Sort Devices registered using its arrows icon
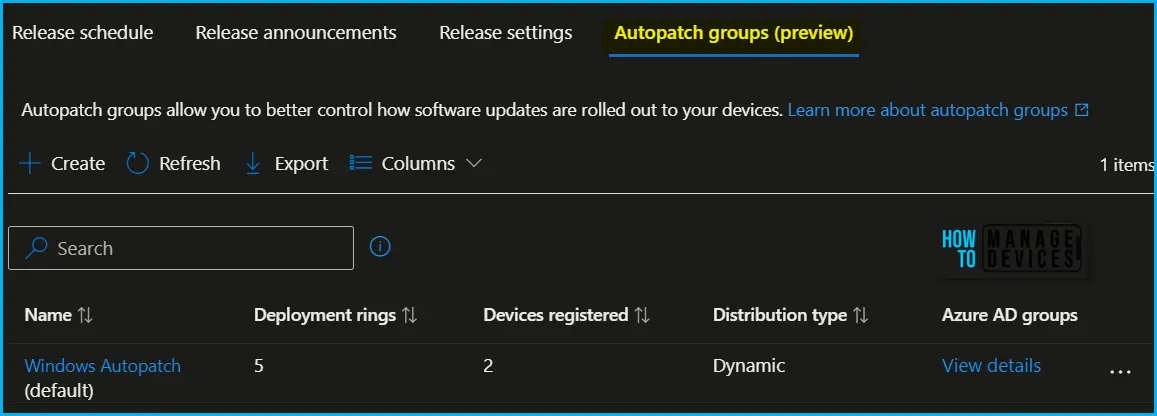 click(x=642, y=316)
